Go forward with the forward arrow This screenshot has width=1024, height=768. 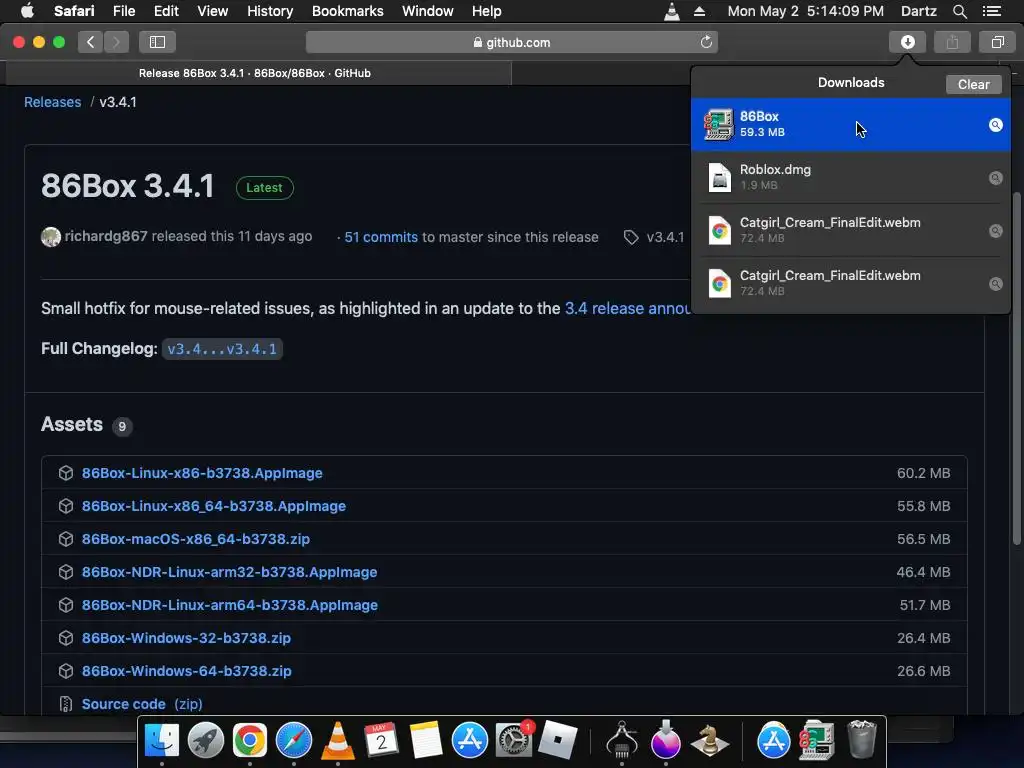(x=116, y=42)
